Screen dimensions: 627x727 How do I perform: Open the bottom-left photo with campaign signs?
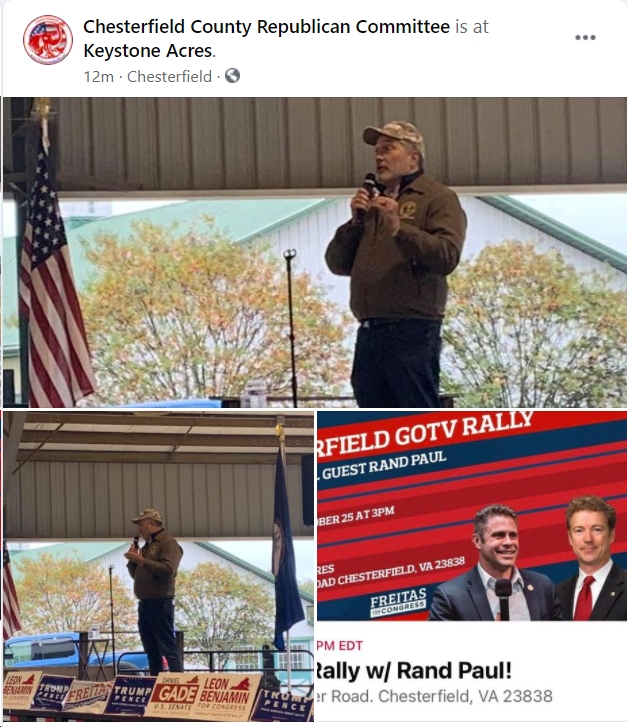159,566
